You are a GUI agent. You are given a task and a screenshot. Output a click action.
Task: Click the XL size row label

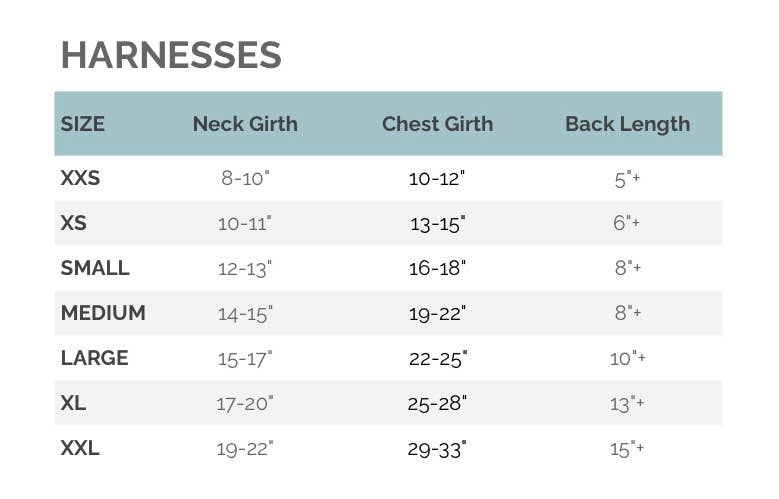73,403
